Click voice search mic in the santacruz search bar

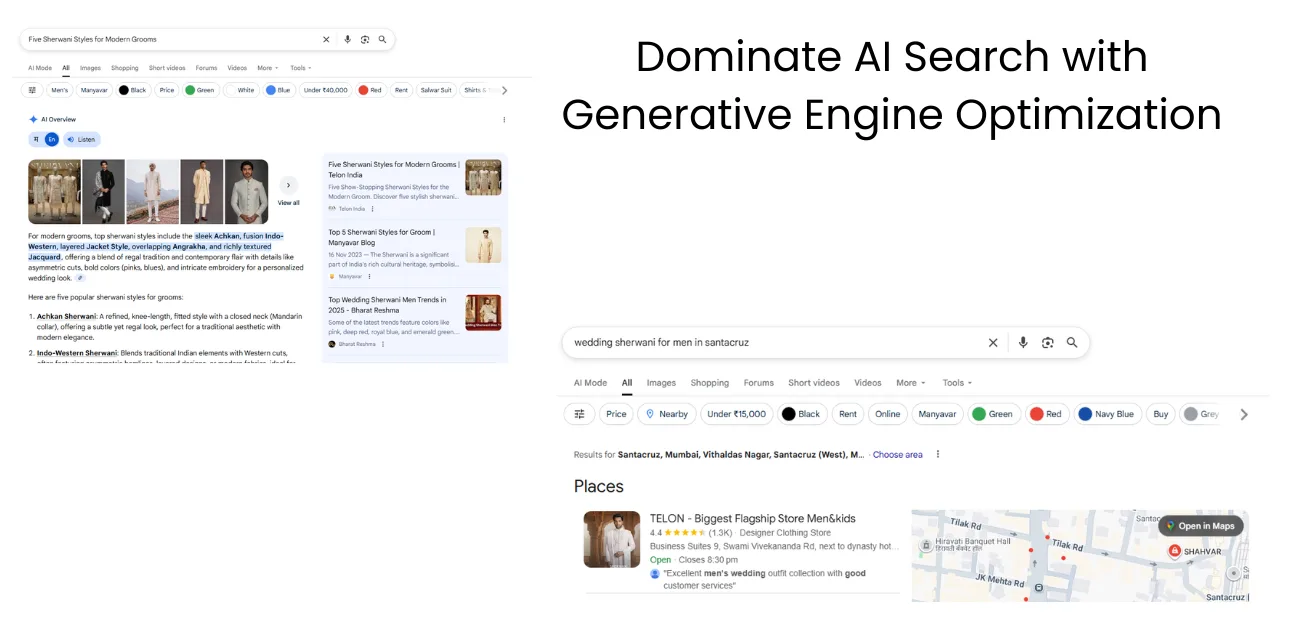point(1022,342)
